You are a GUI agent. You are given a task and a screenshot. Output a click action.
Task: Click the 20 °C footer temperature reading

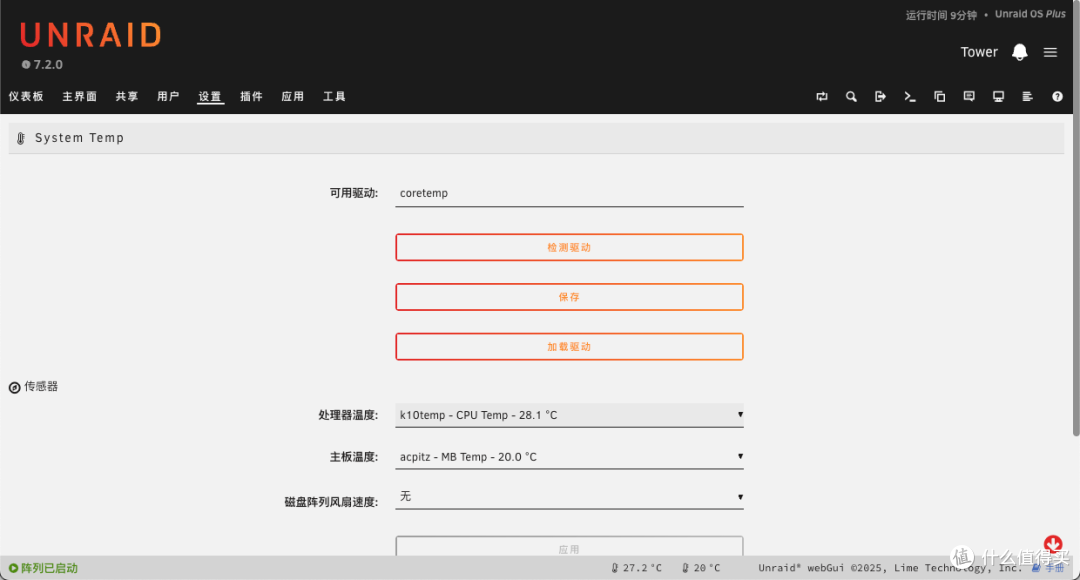pyautogui.click(x=701, y=568)
